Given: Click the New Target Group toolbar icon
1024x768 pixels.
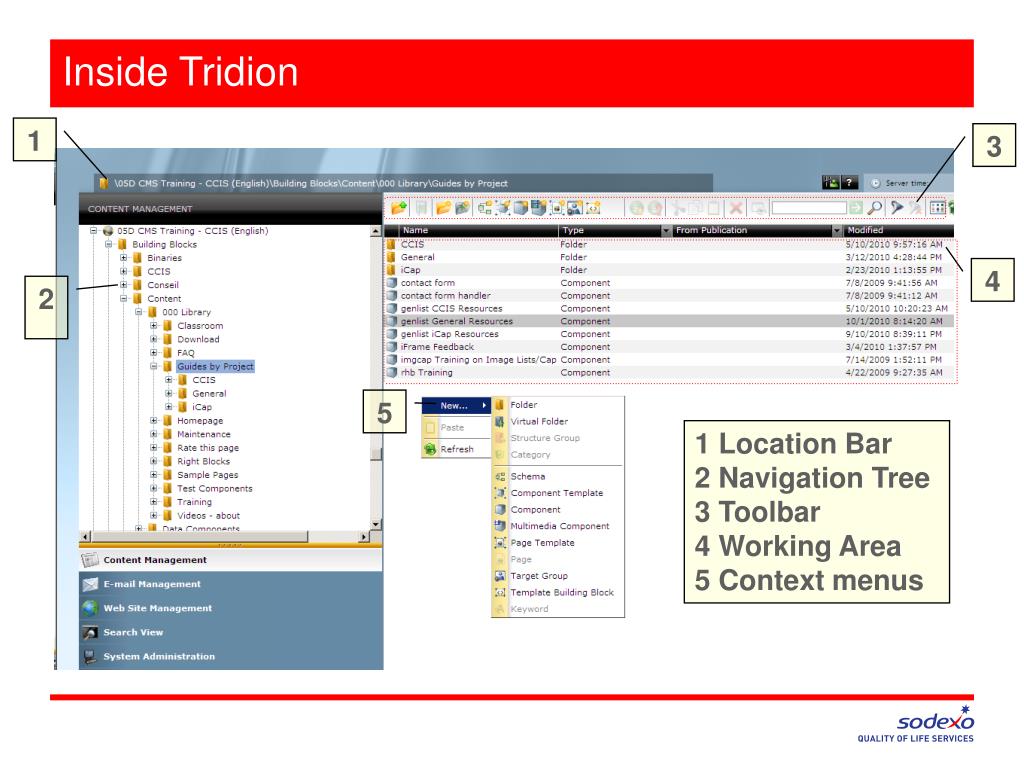Looking at the screenshot, I should tap(575, 208).
